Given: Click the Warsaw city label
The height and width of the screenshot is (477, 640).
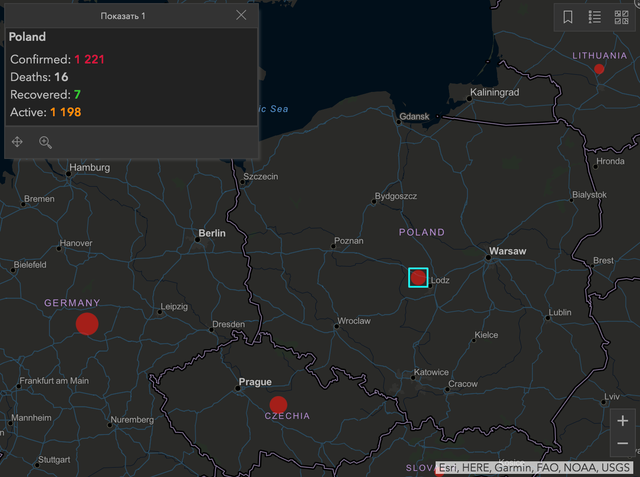Looking at the screenshot, I should point(507,251).
